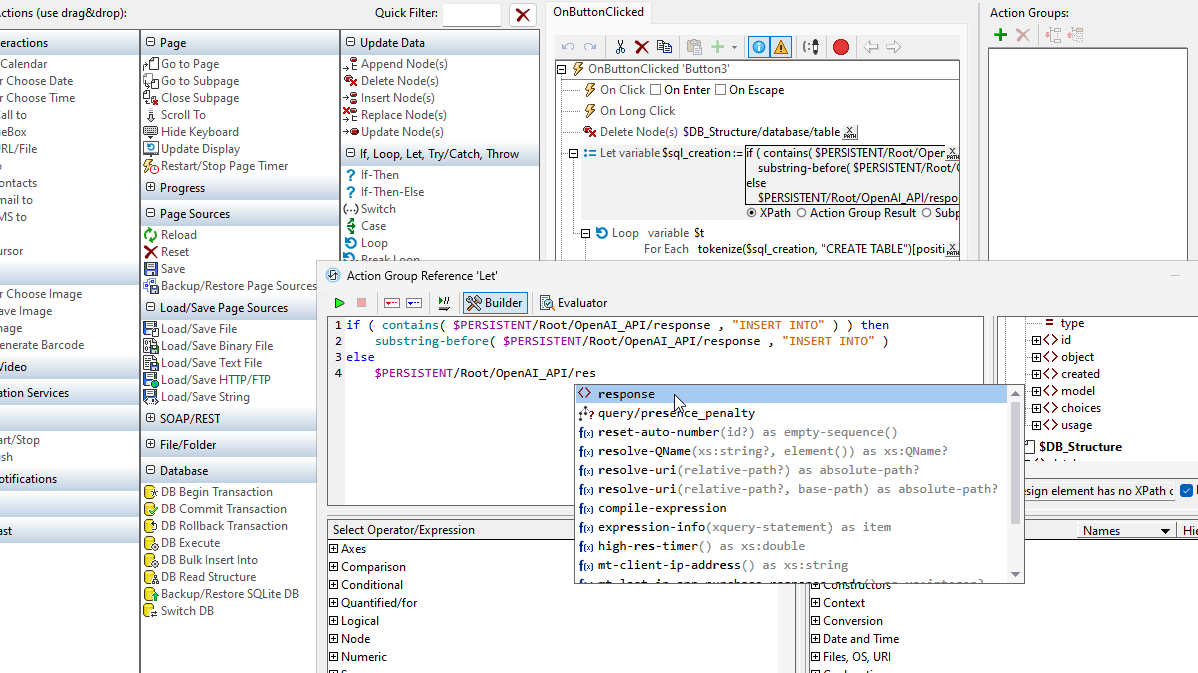Add a new action with the green plus icon

pos(716,46)
